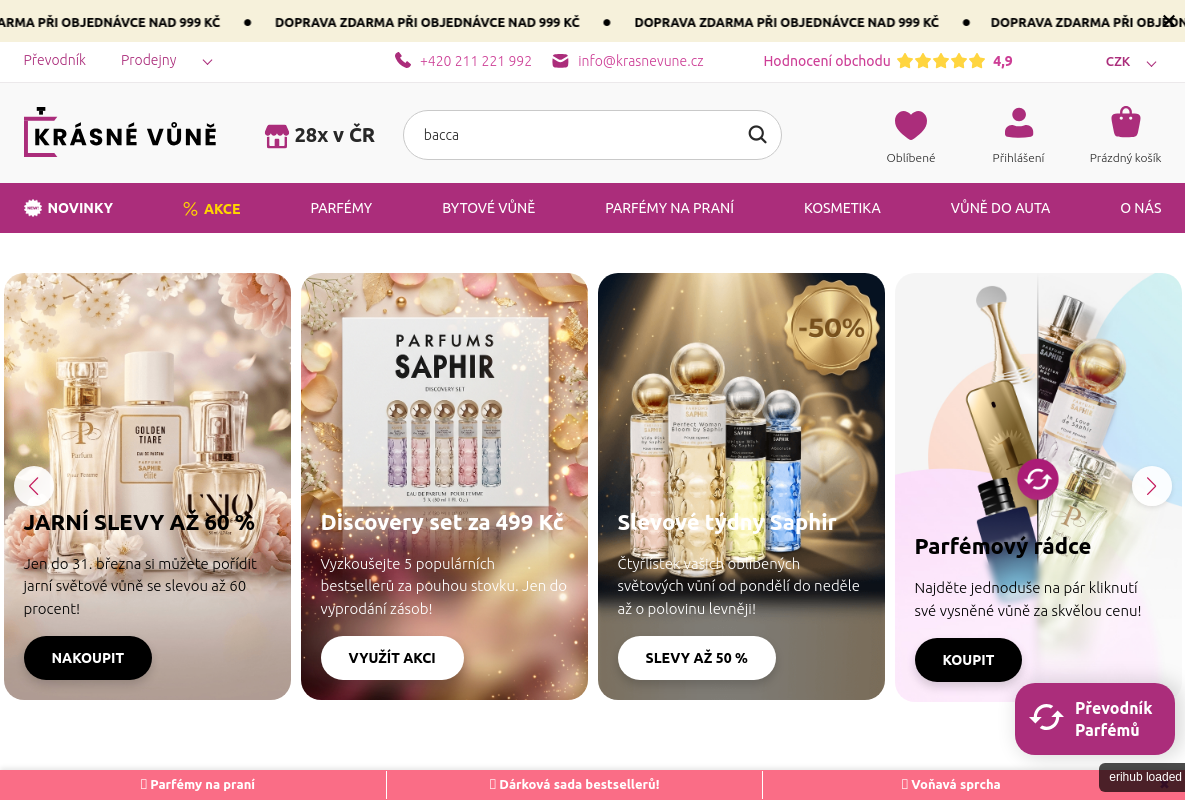This screenshot has height=800, width=1200.
Task: Click arrows icon in Převodník Parfémů button
Action: pos(1047,718)
